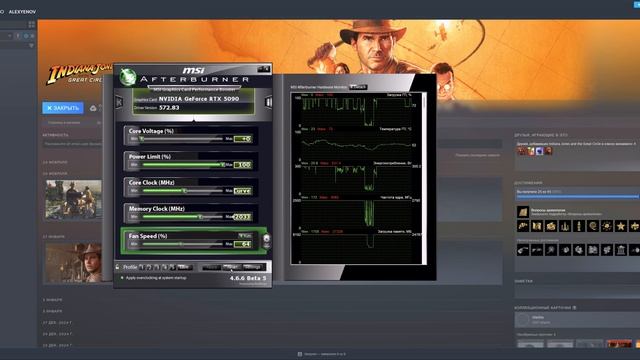The height and width of the screenshot is (360, 640).
Task: Select Afterburner profile slot 1
Action: click(x=142, y=267)
